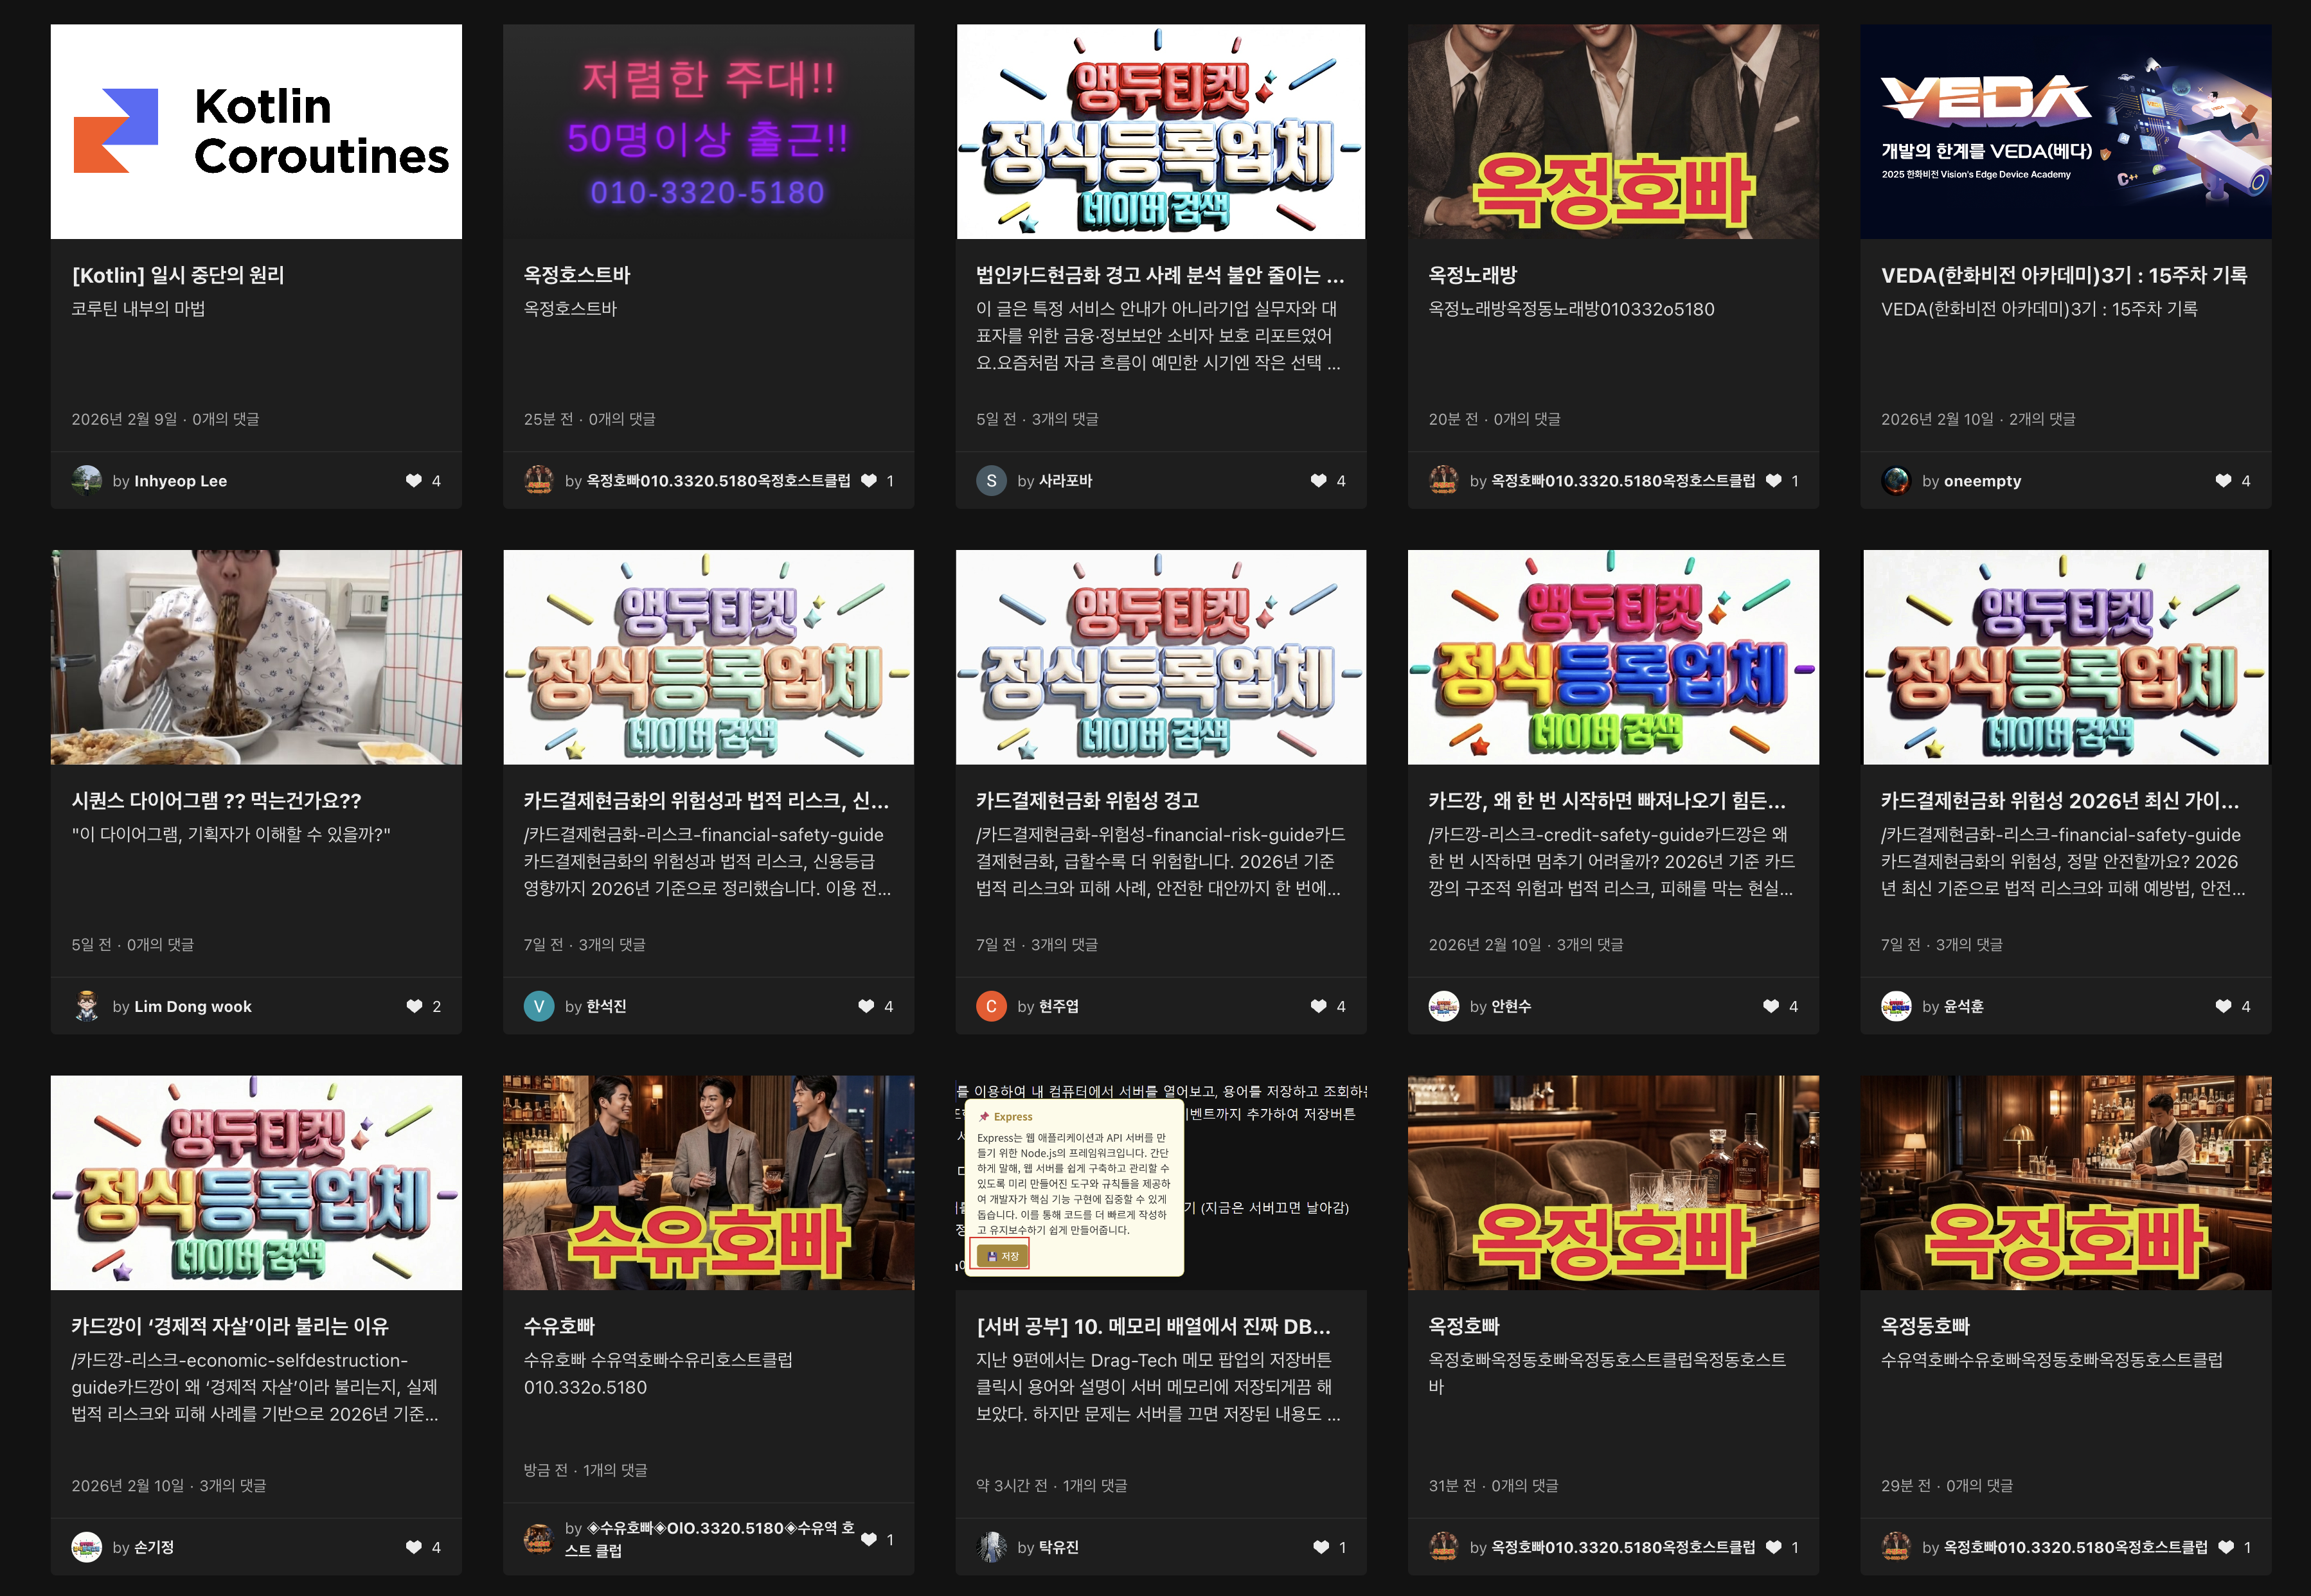Open the Kotlin Coroutines thumbnail
This screenshot has height=1596, width=2311.
256,132
